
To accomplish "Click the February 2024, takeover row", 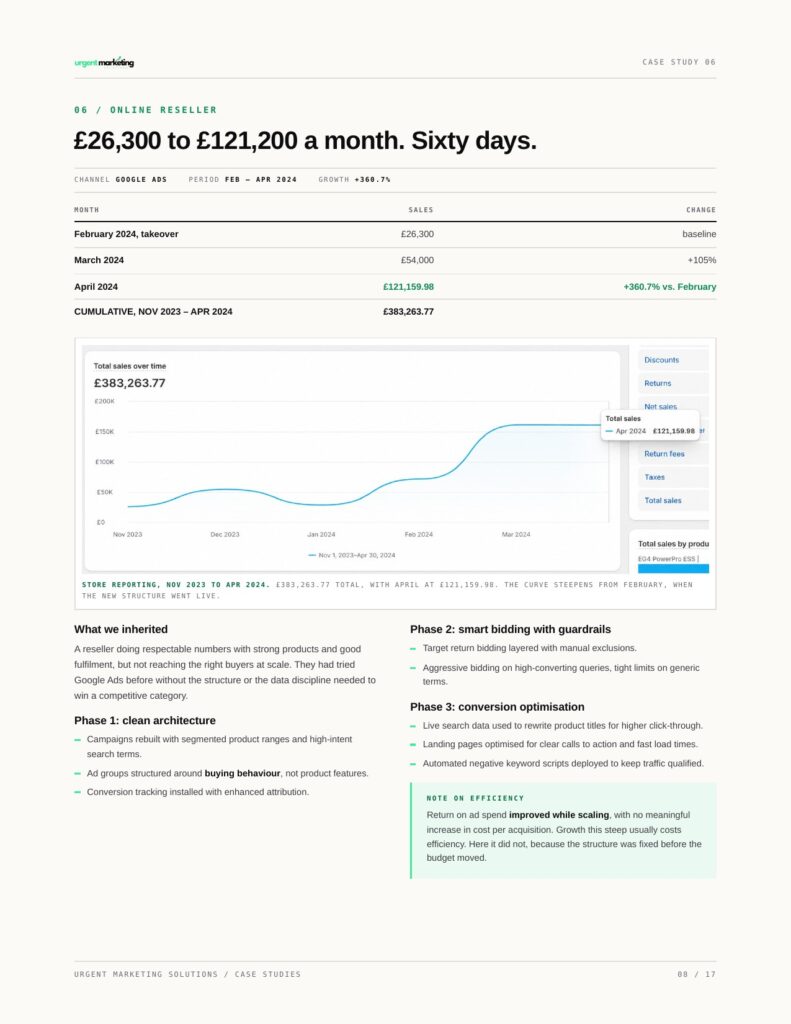I will [x=395, y=234].
